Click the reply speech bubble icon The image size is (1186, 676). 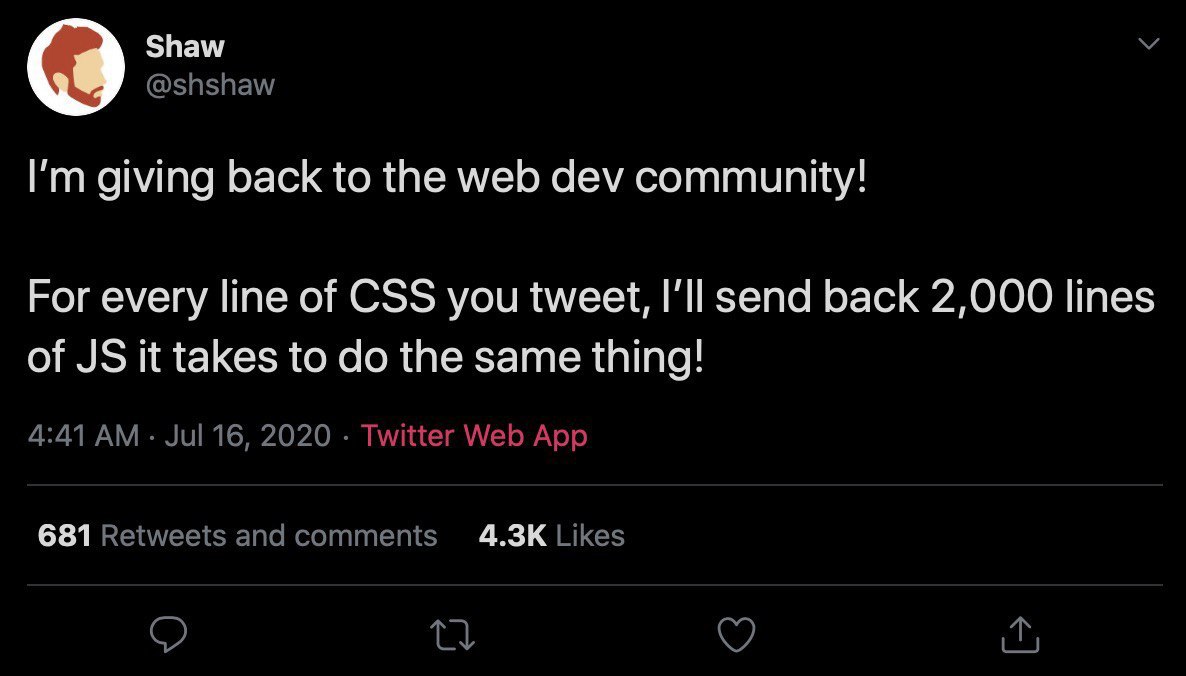coord(168,634)
